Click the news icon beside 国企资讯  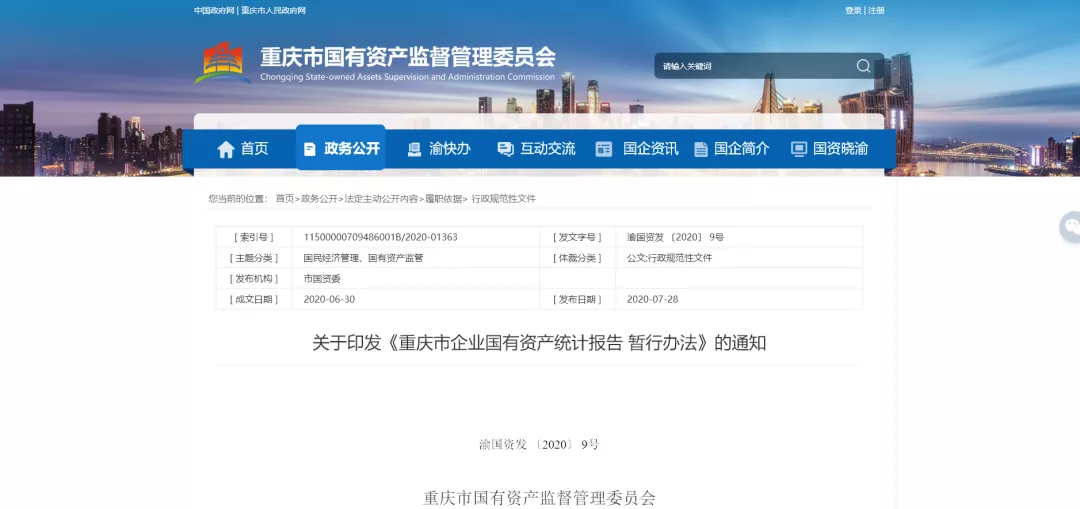pyautogui.click(x=603, y=149)
